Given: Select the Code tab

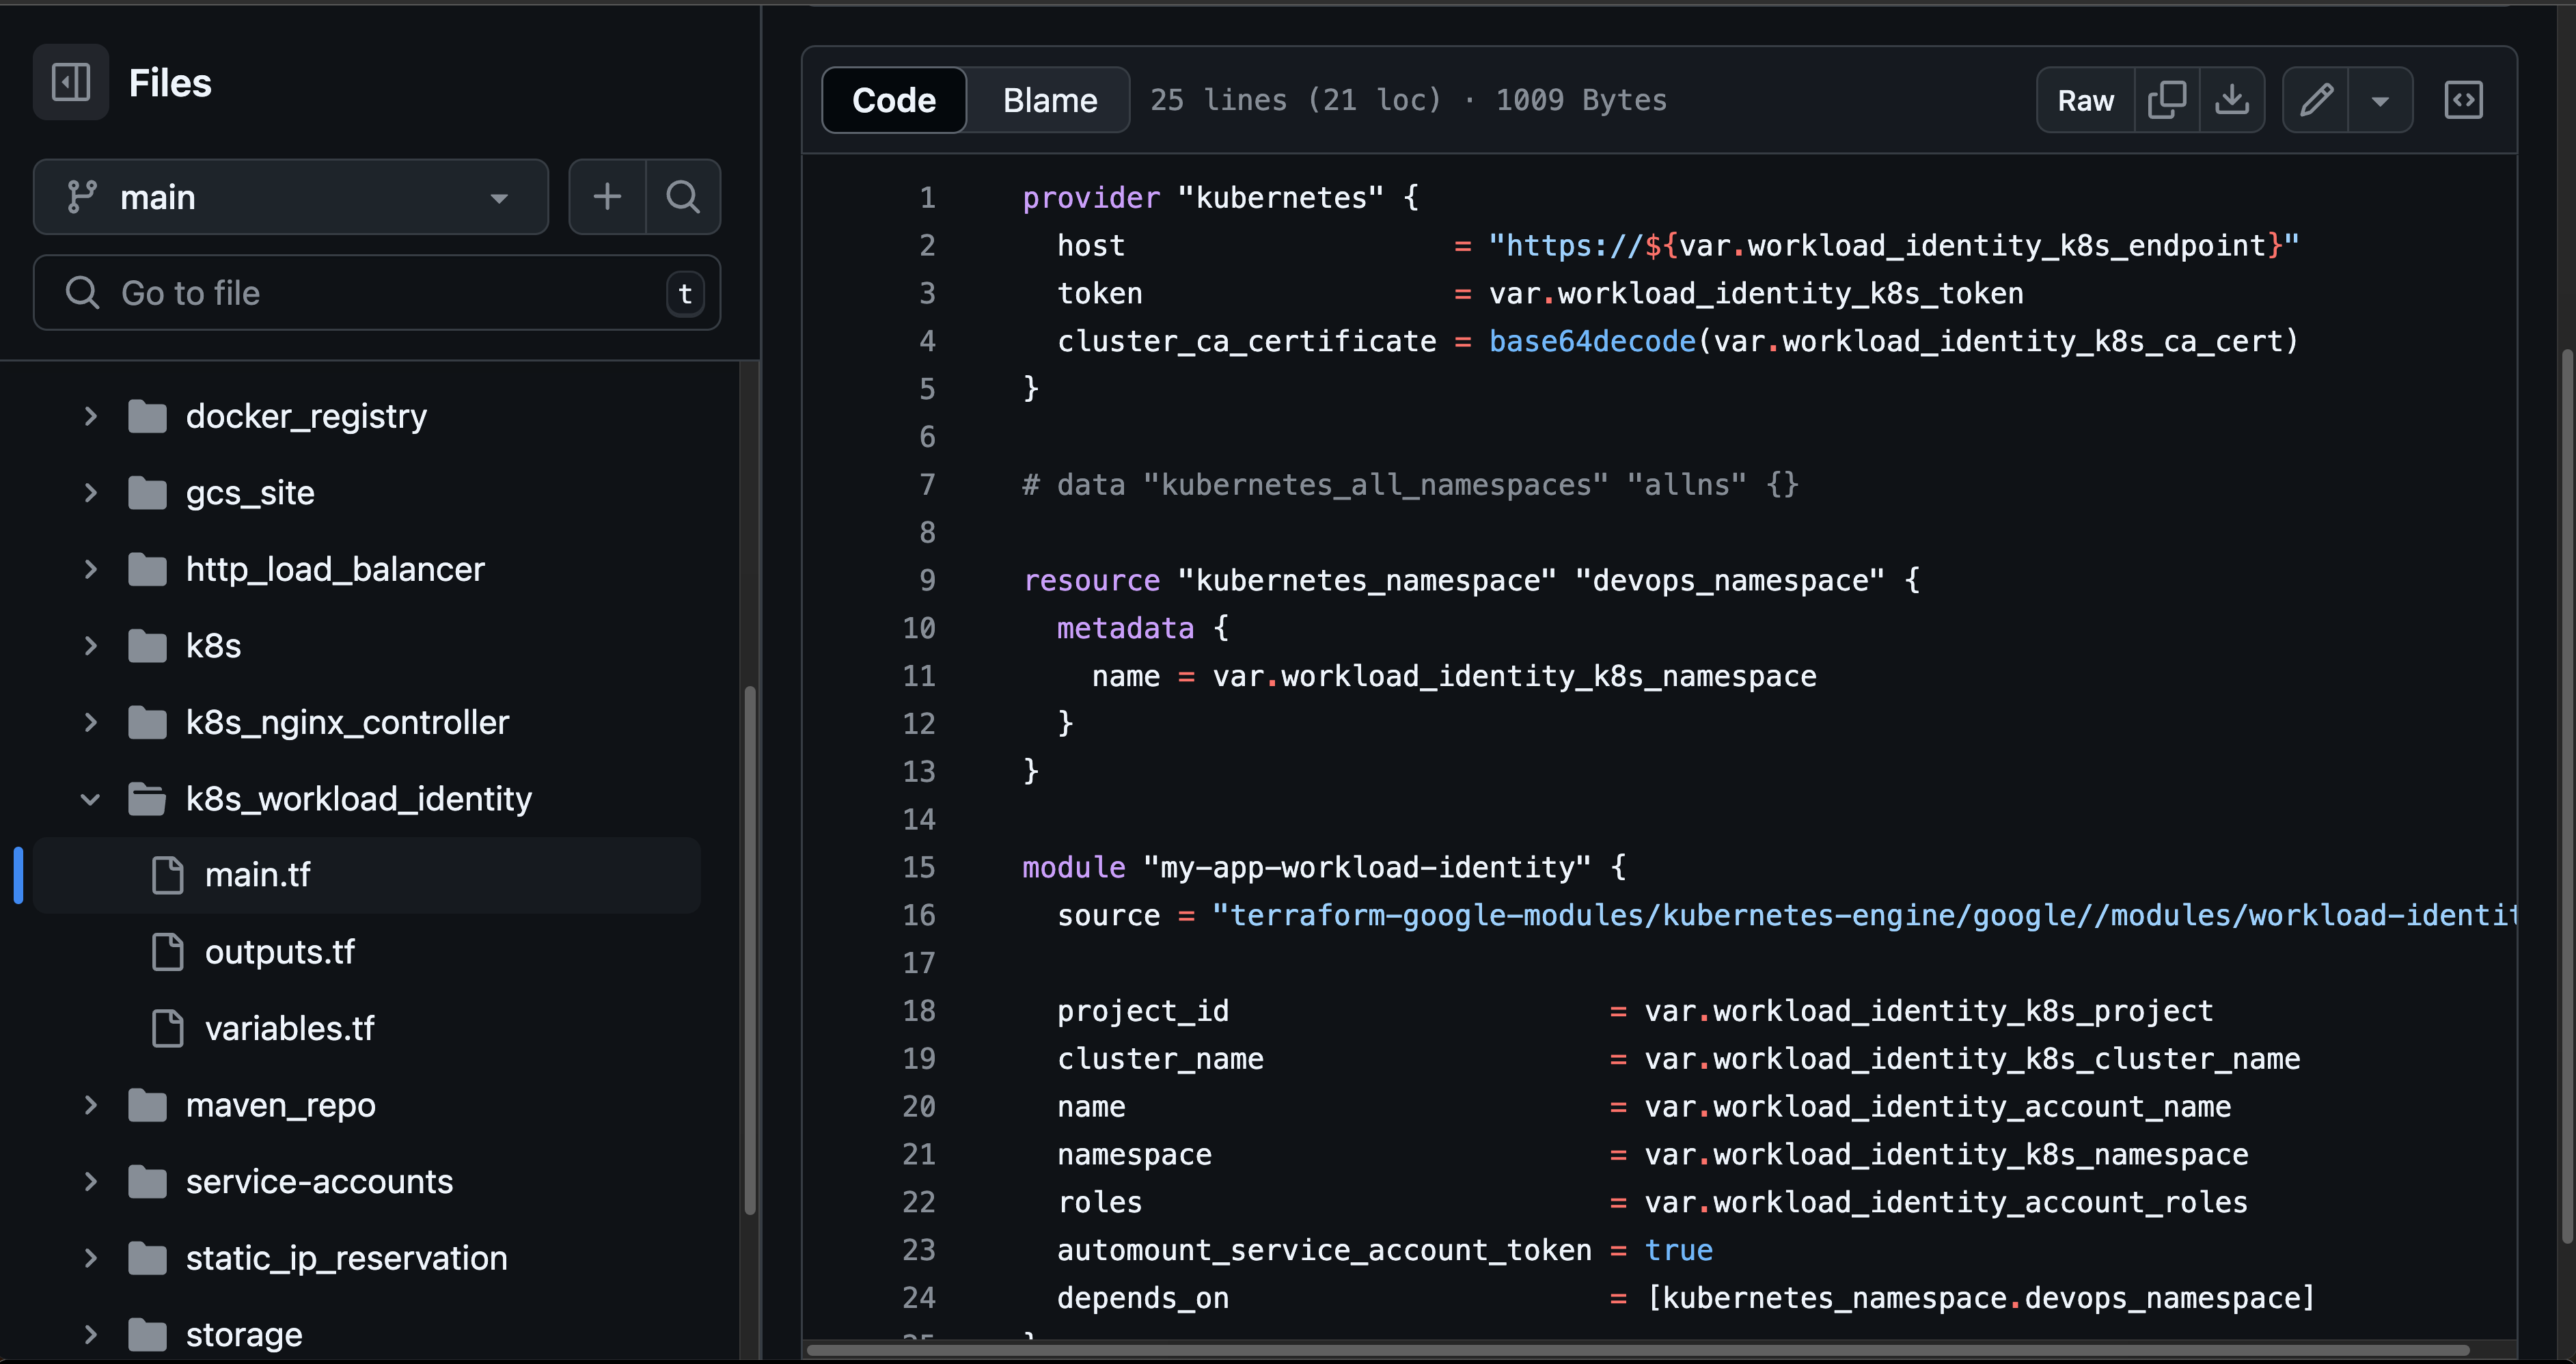Looking at the screenshot, I should coord(893,100).
